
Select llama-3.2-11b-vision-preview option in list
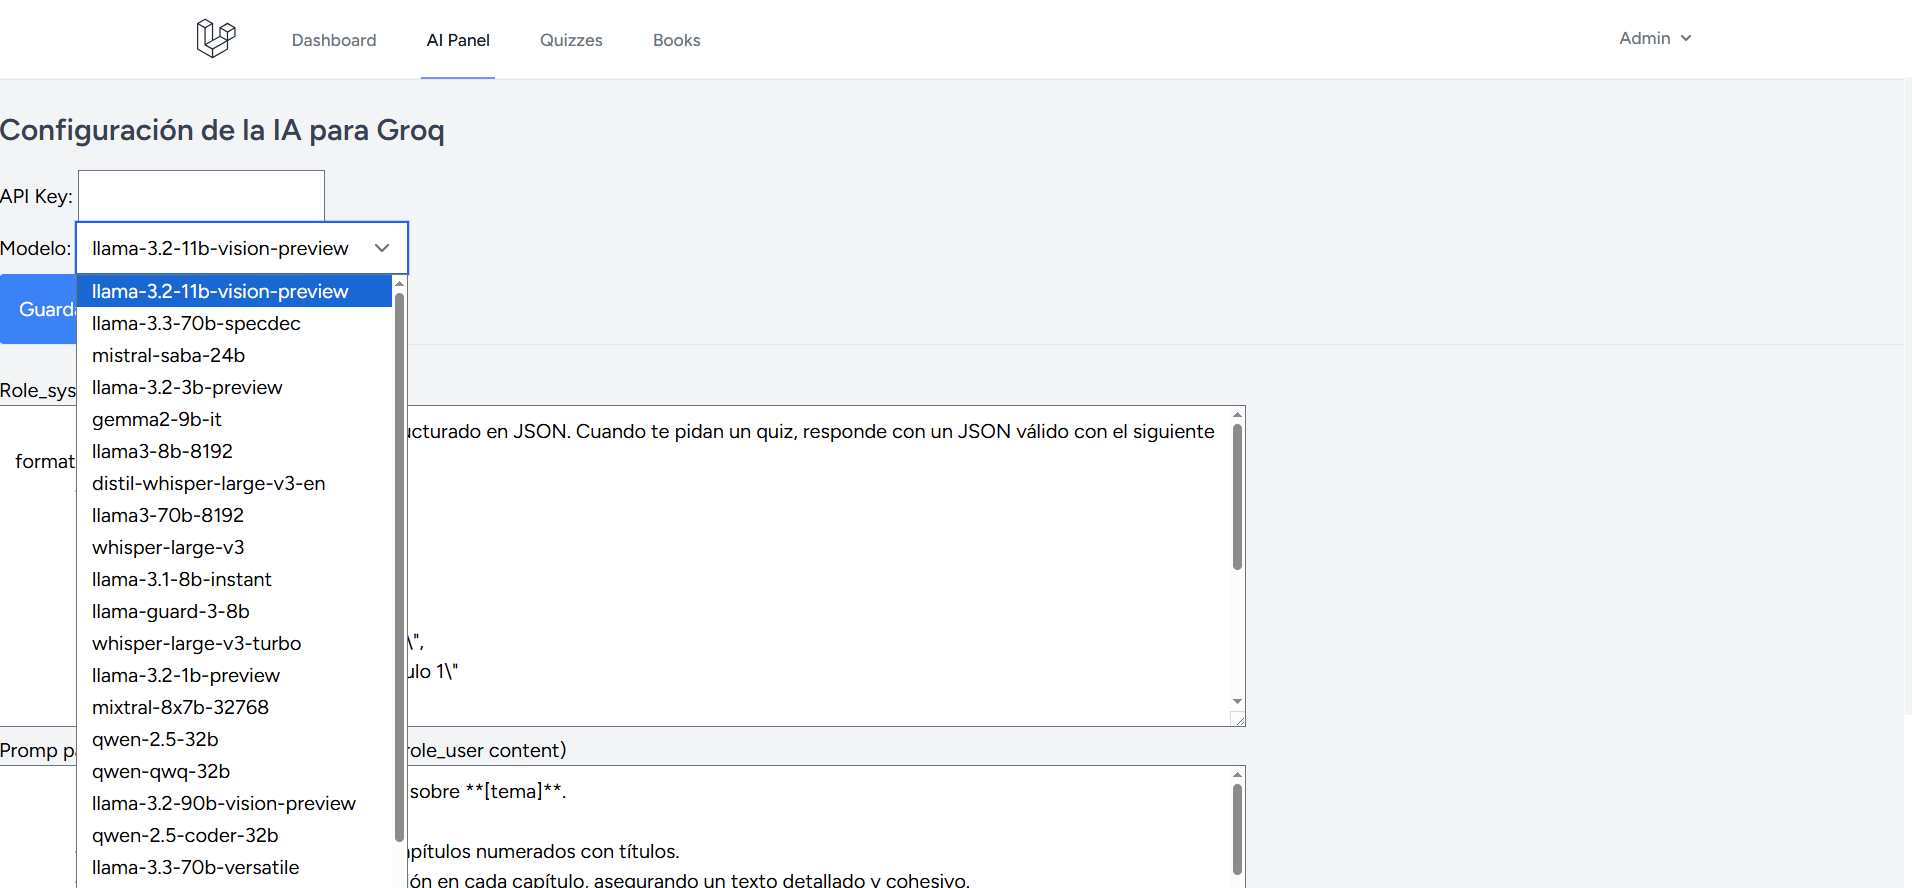pyautogui.click(x=234, y=291)
